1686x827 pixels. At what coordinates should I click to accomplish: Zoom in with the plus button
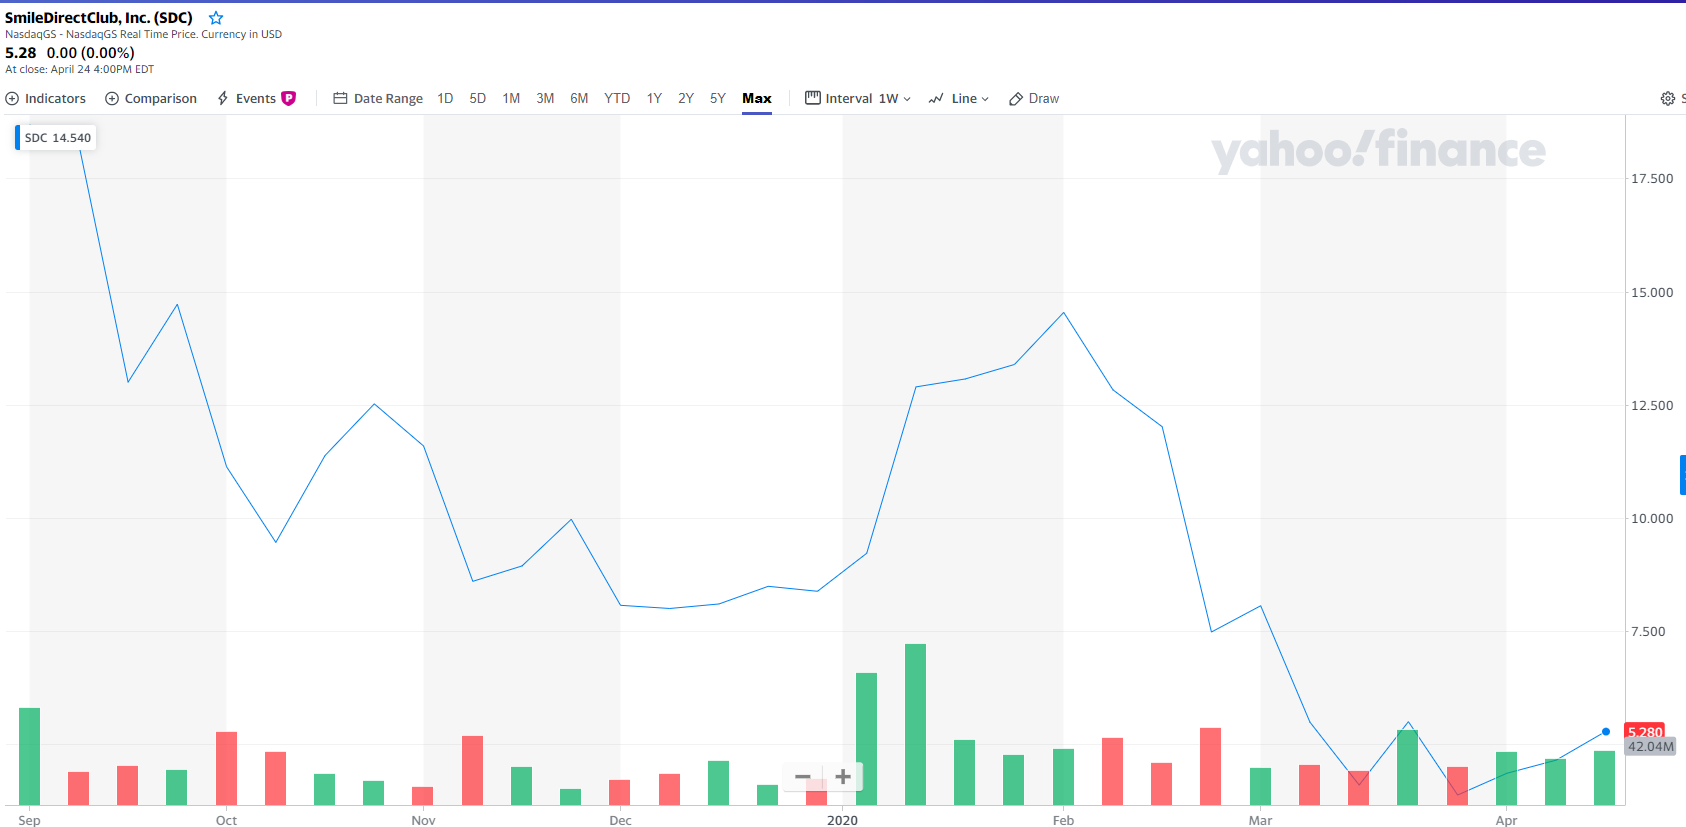point(843,777)
